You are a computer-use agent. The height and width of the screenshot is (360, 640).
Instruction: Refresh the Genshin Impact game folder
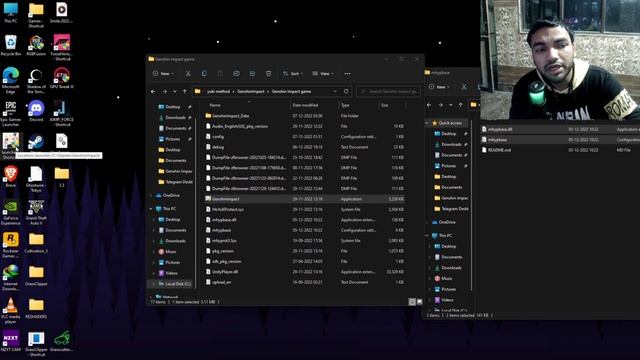tap(346, 91)
